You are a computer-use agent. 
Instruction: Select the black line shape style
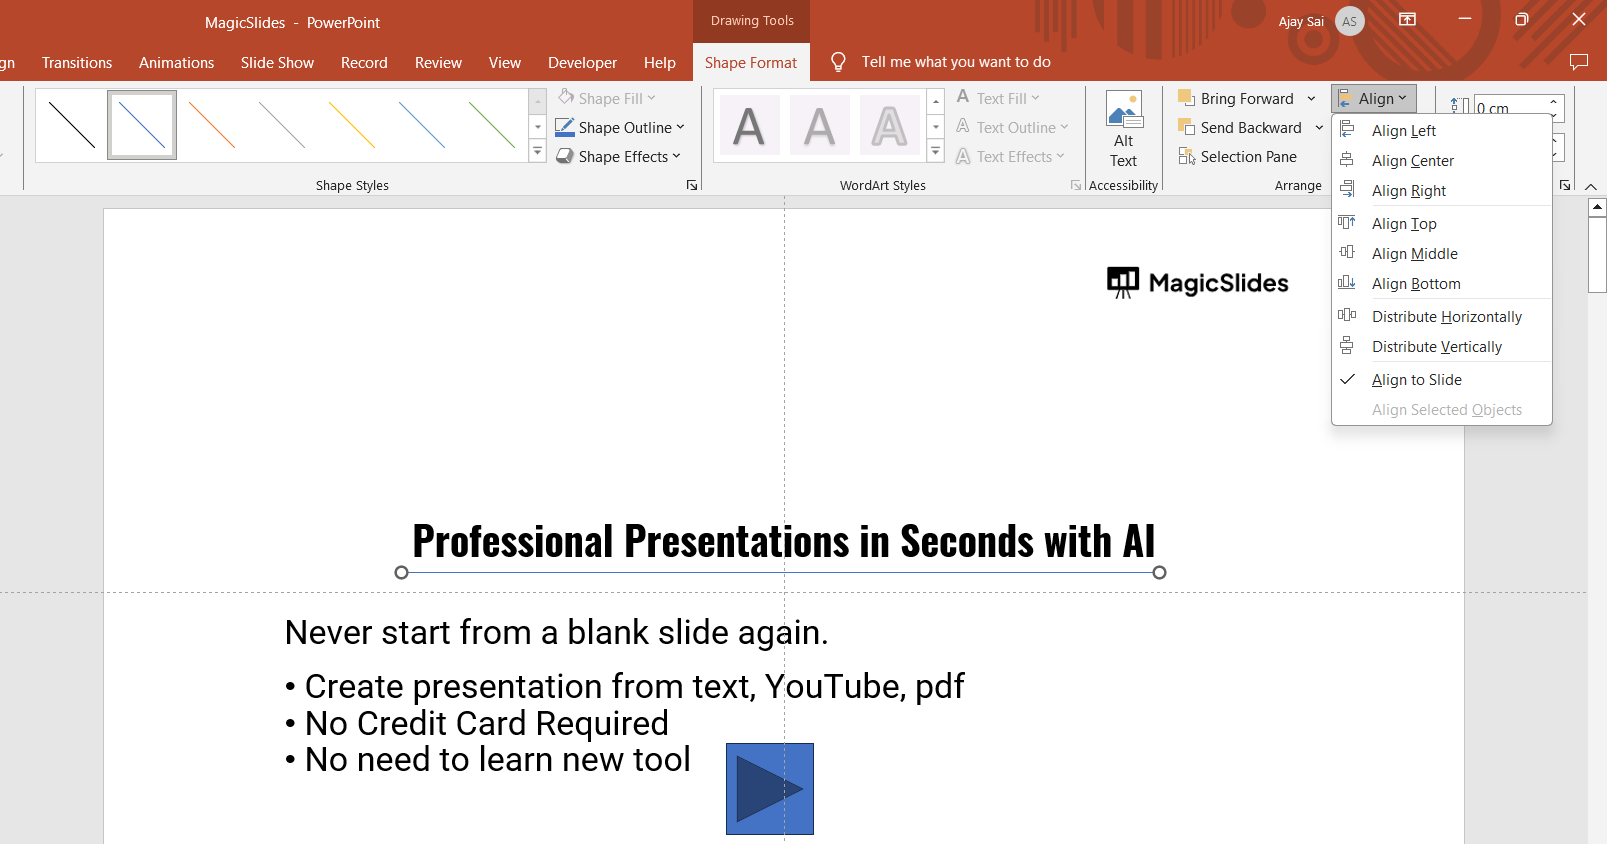tap(72, 125)
